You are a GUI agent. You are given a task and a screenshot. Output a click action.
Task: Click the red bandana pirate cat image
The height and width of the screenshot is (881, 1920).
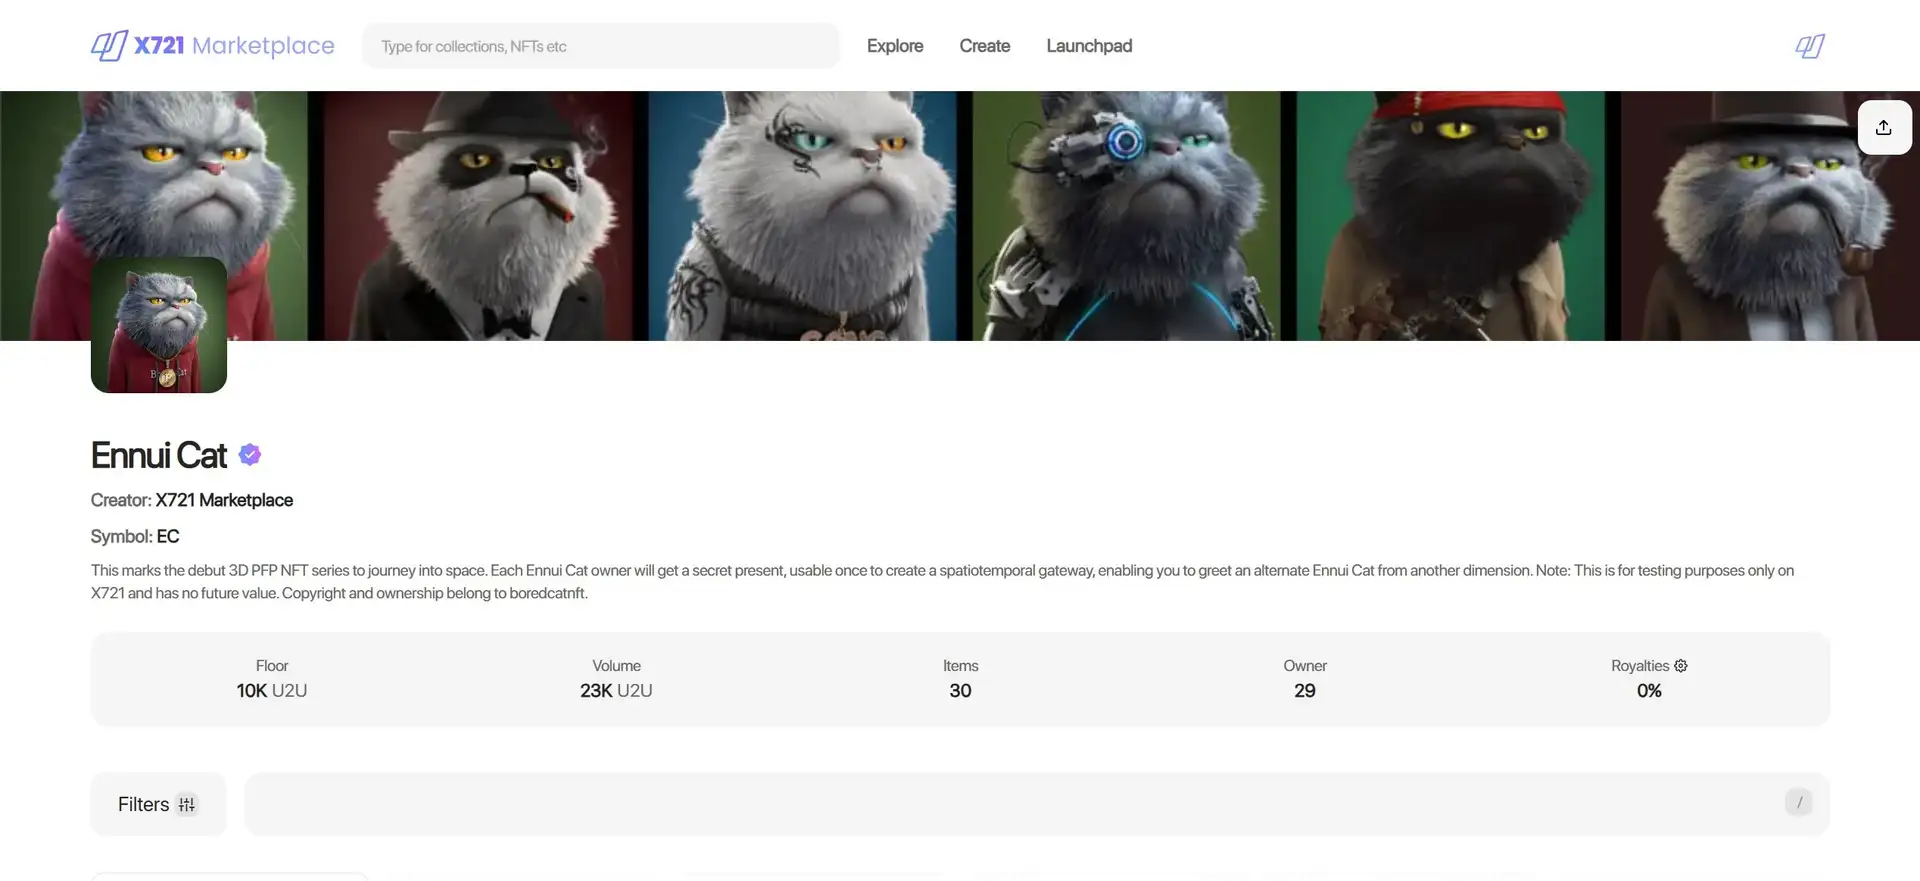(x=1450, y=215)
